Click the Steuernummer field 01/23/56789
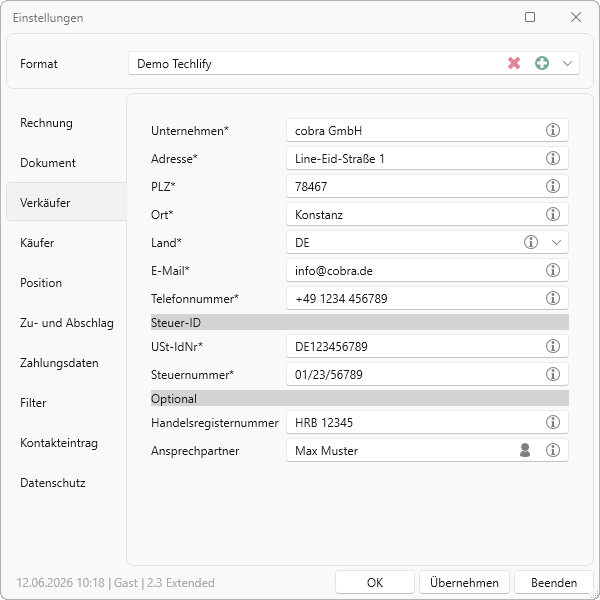Image resolution: width=600 pixels, height=600 pixels. click(427, 374)
